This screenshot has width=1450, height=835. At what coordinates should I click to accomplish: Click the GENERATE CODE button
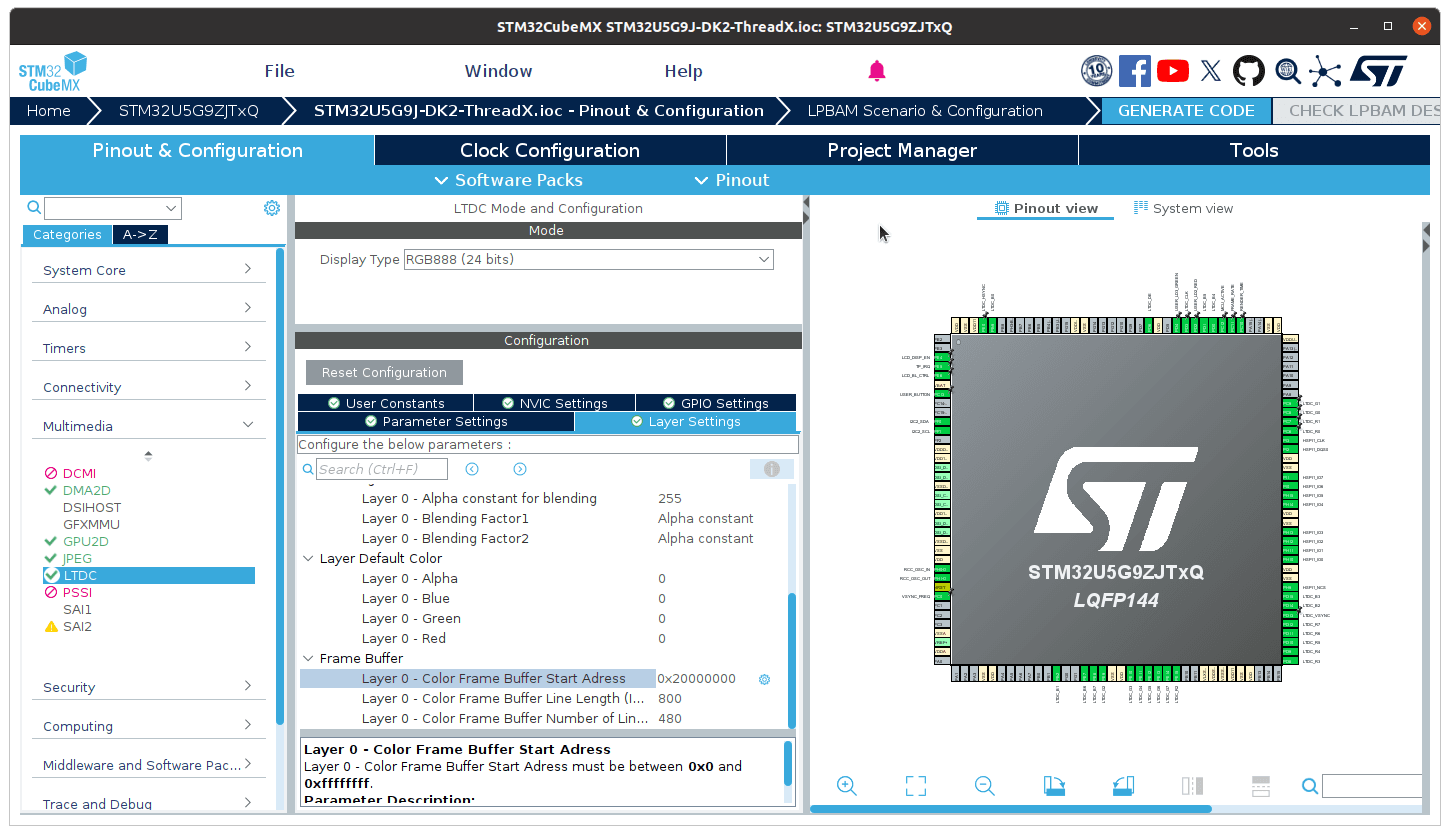pyautogui.click(x=1184, y=111)
